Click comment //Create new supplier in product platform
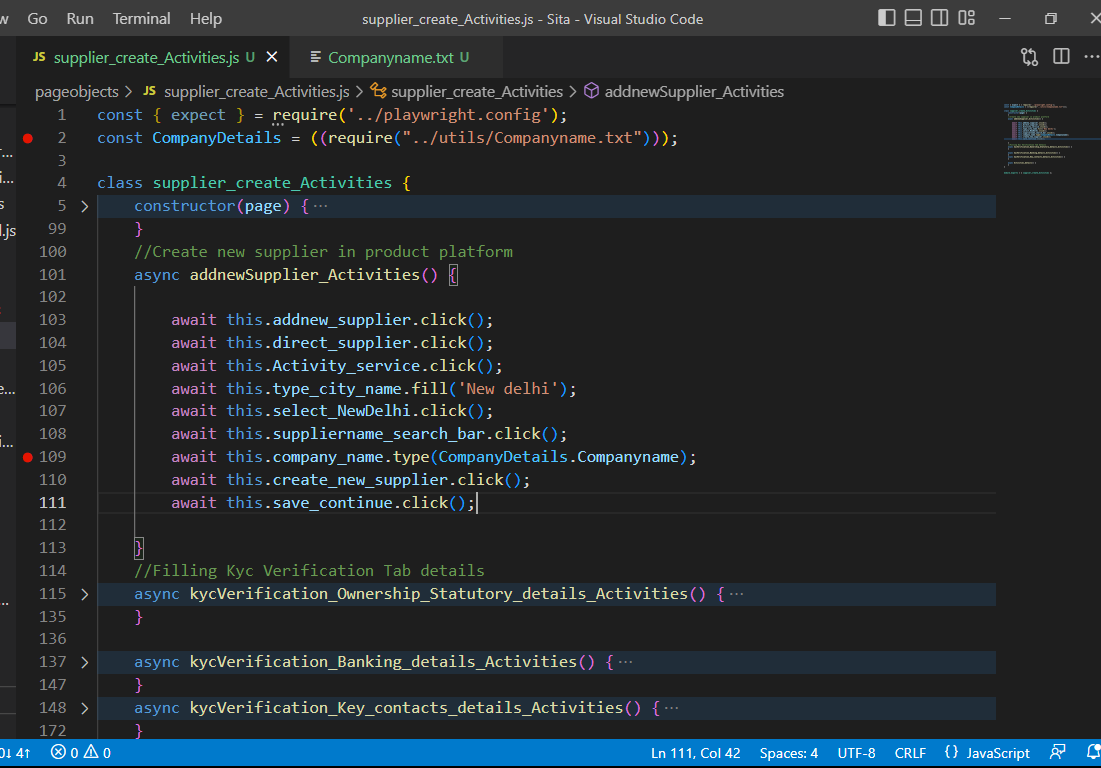Image resolution: width=1101 pixels, height=768 pixels. pos(323,251)
